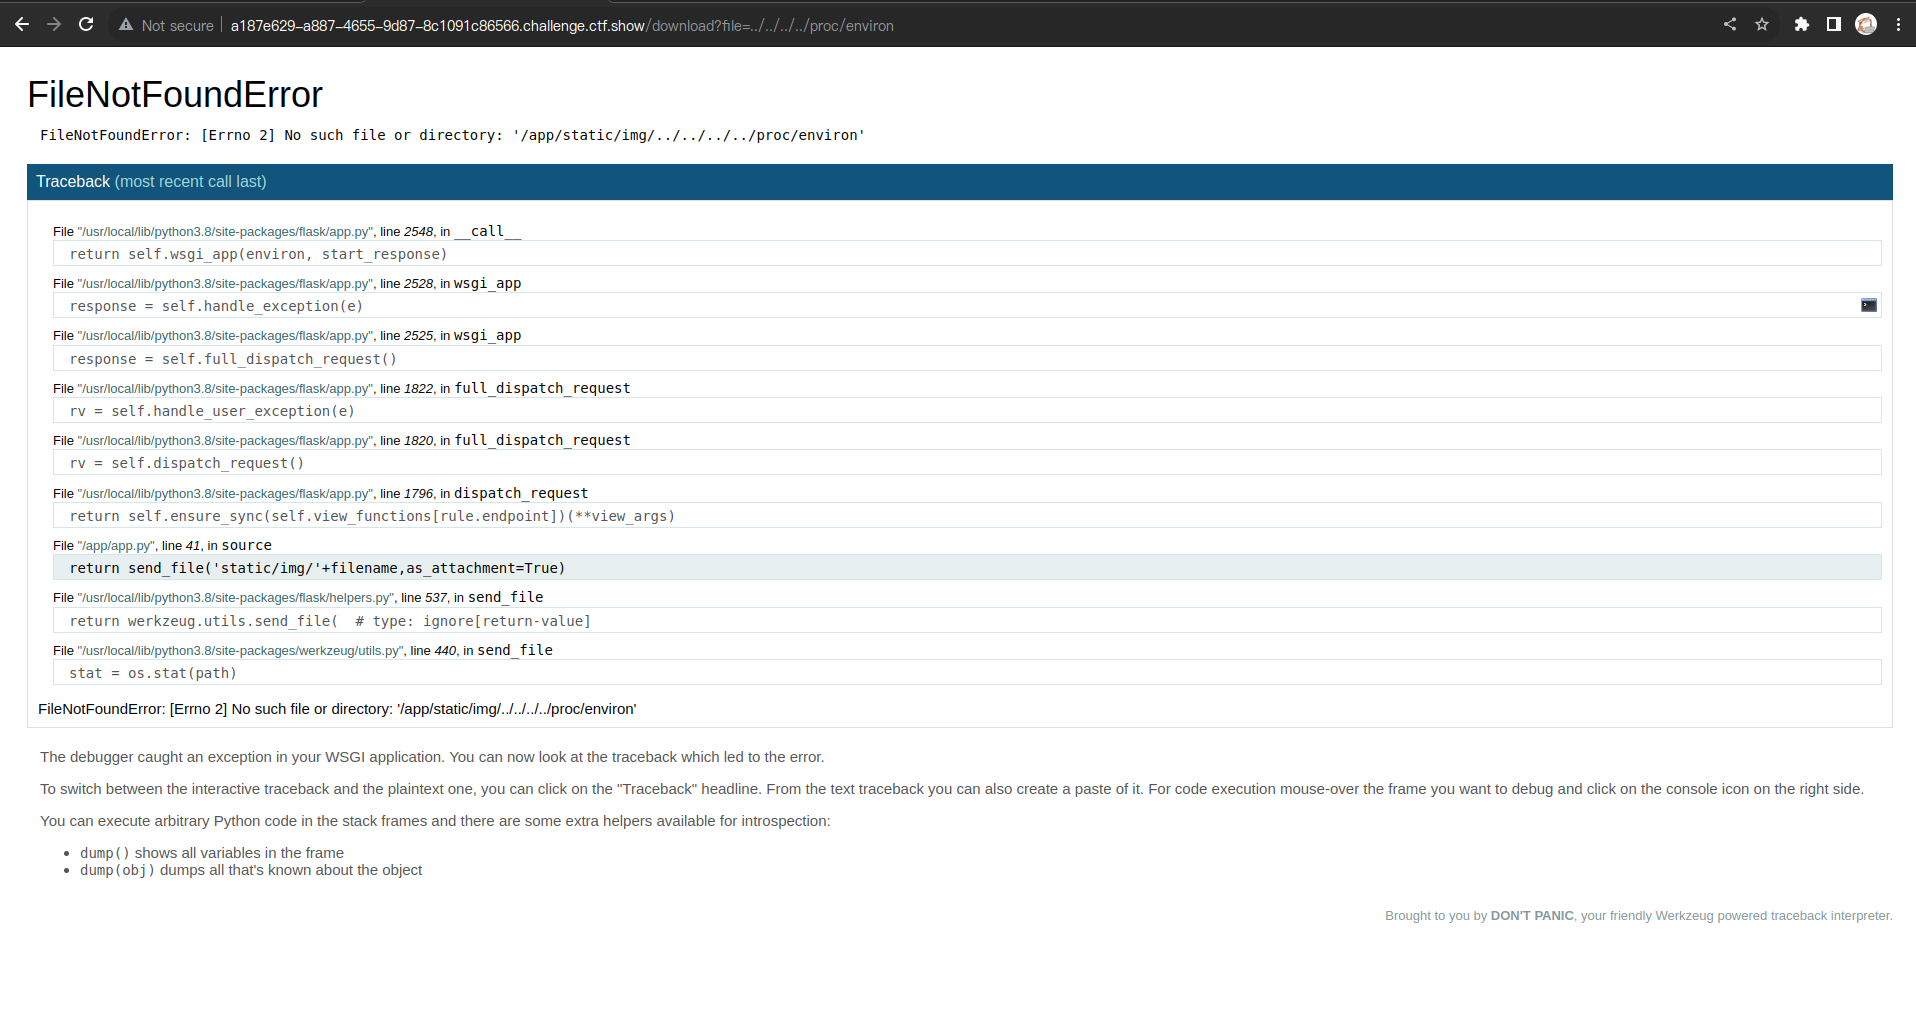
Task: Click the ensure_sync view_functions code line
Action: [372, 516]
